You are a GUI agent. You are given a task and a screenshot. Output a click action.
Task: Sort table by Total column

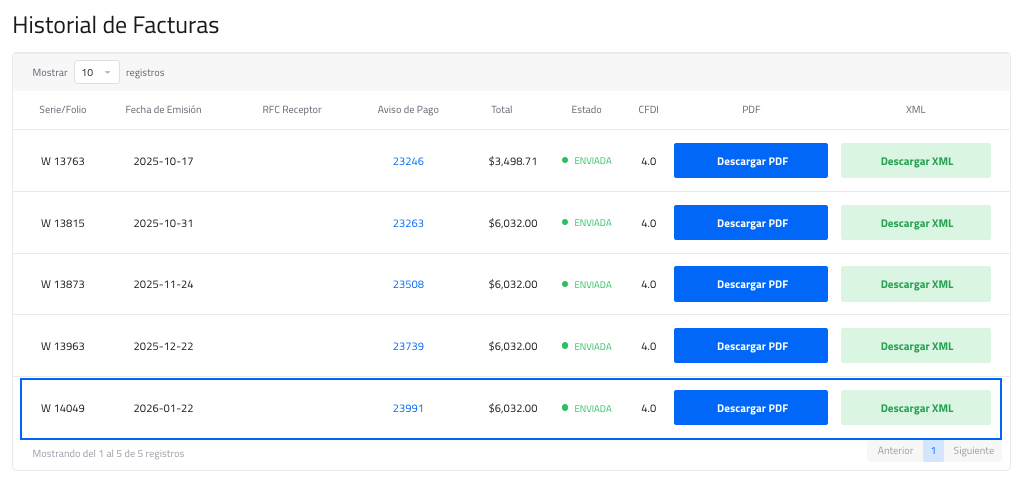click(501, 110)
